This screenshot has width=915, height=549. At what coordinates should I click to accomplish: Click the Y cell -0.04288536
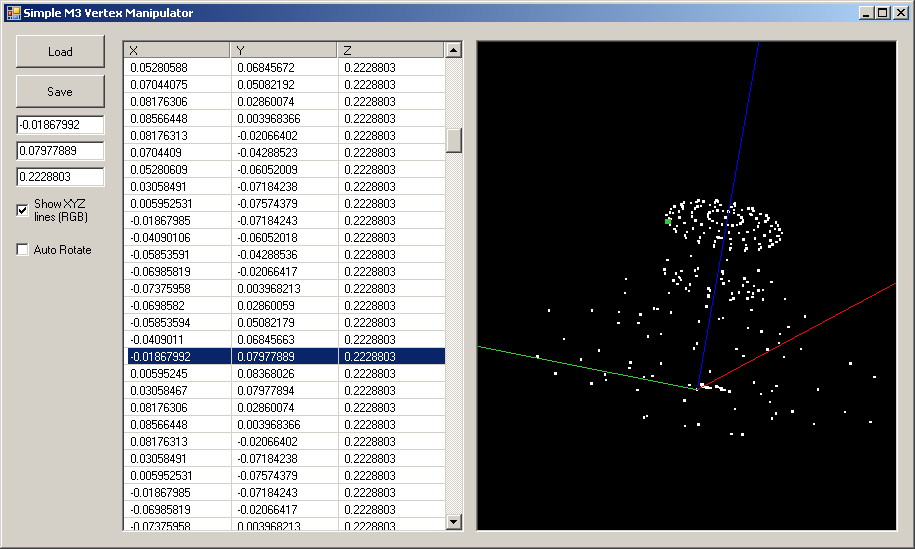[x=285, y=254]
